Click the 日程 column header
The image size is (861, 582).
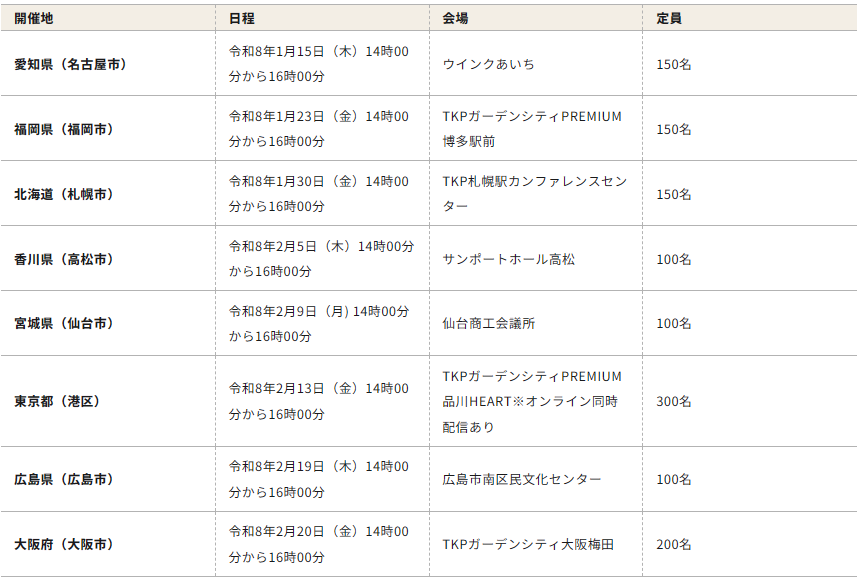click(x=241, y=18)
